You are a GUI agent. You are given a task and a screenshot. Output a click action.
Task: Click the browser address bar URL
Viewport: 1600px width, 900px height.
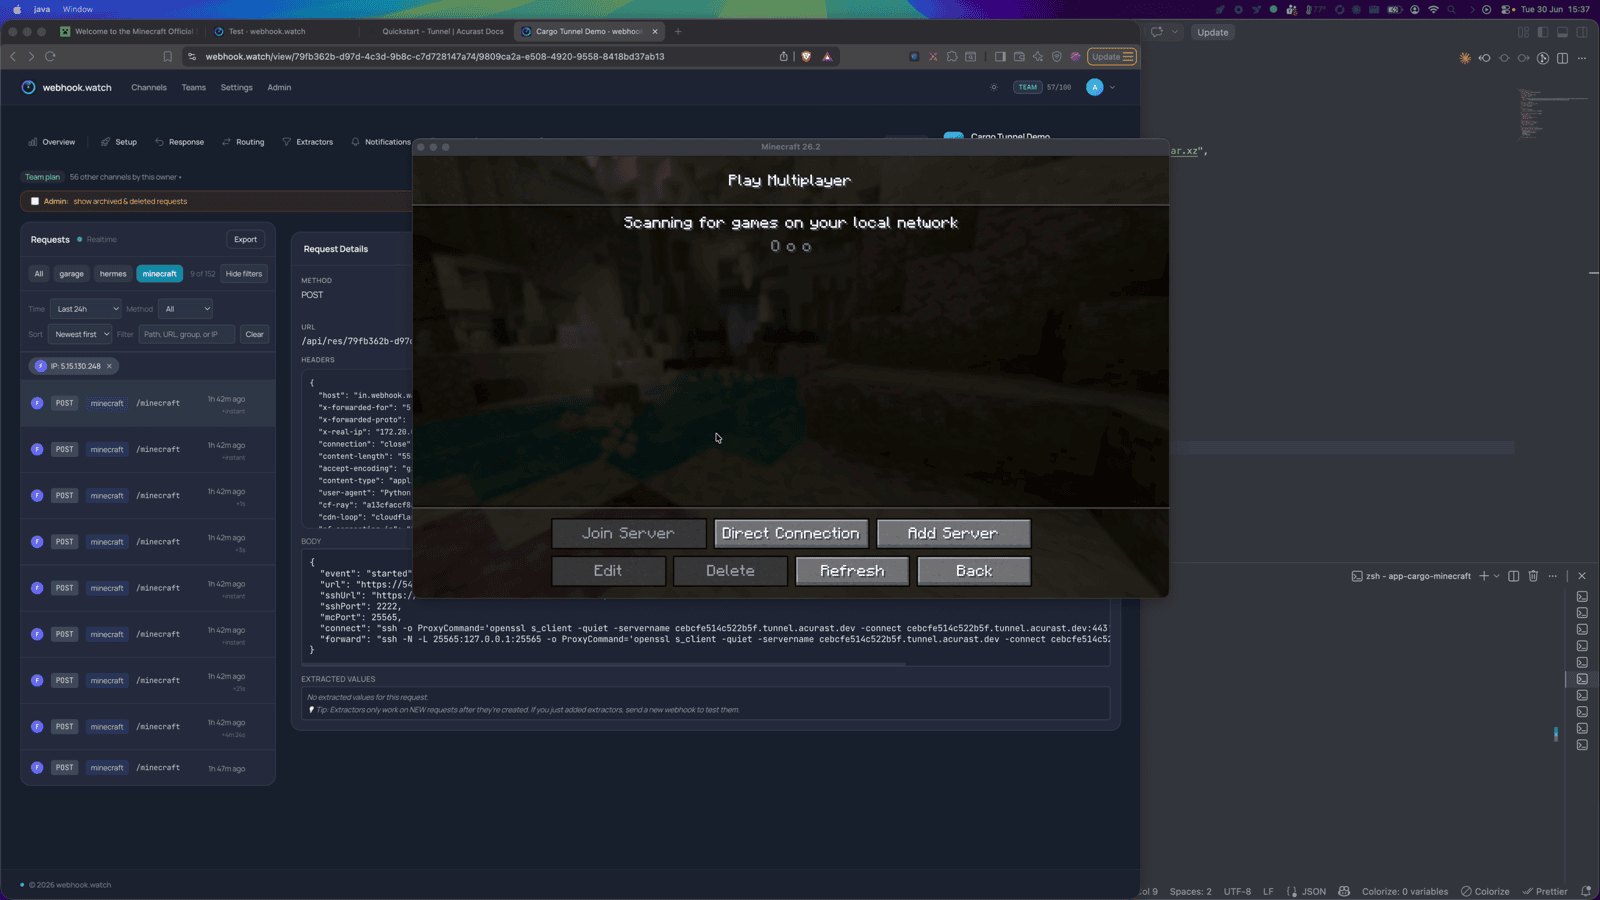(435, 57)
